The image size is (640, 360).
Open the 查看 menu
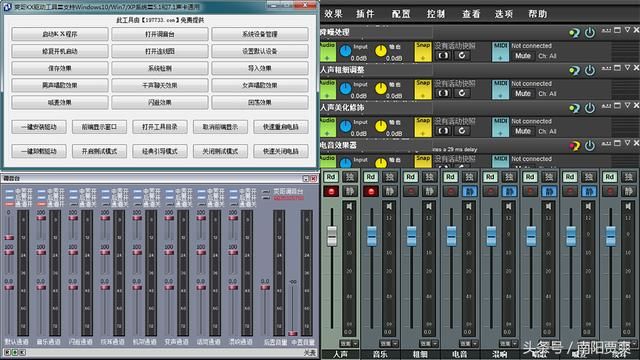click(x=471, y=14)
